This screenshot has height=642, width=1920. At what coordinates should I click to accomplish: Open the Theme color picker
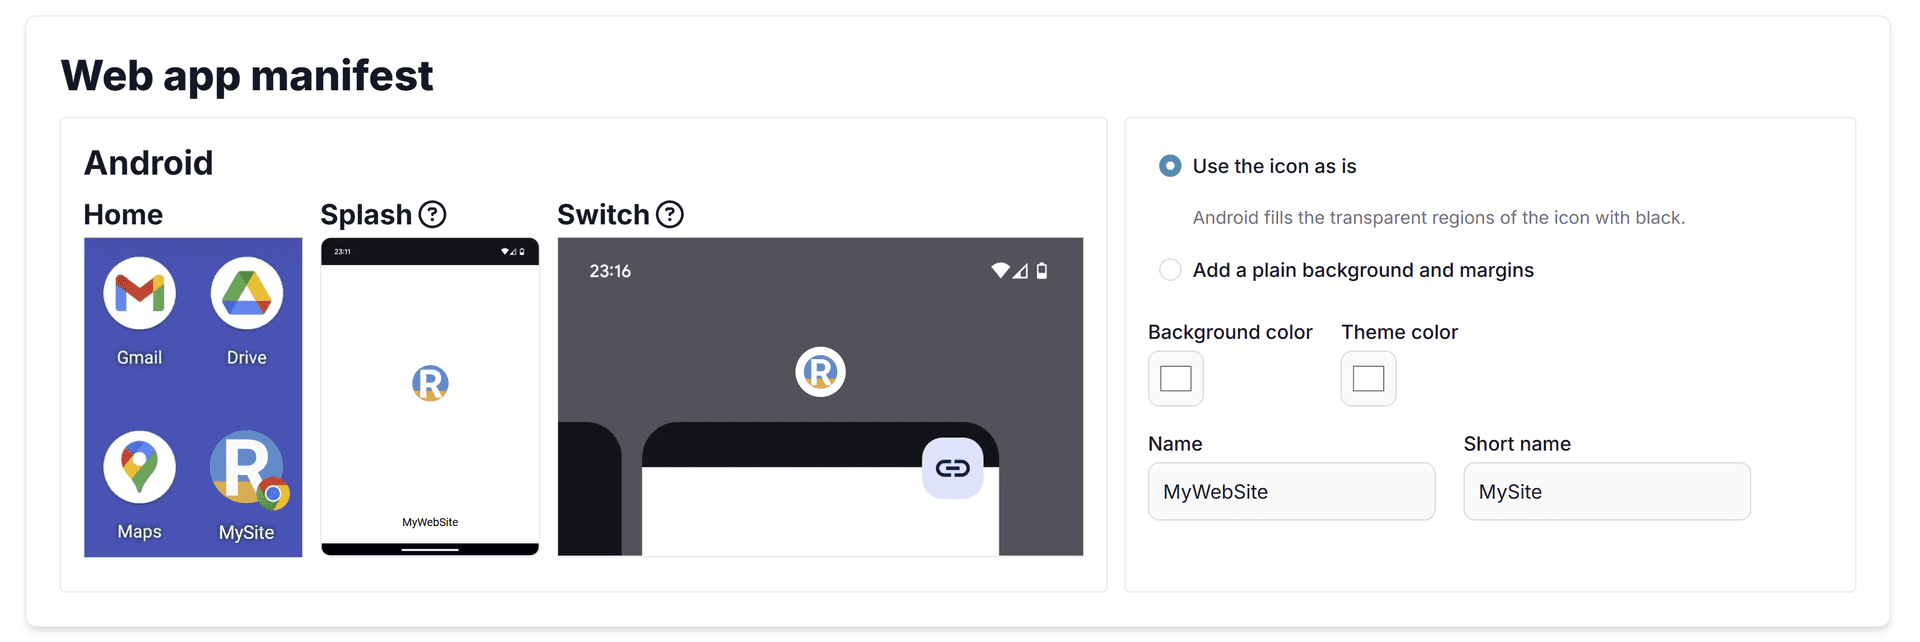[x=1368, y=379]
